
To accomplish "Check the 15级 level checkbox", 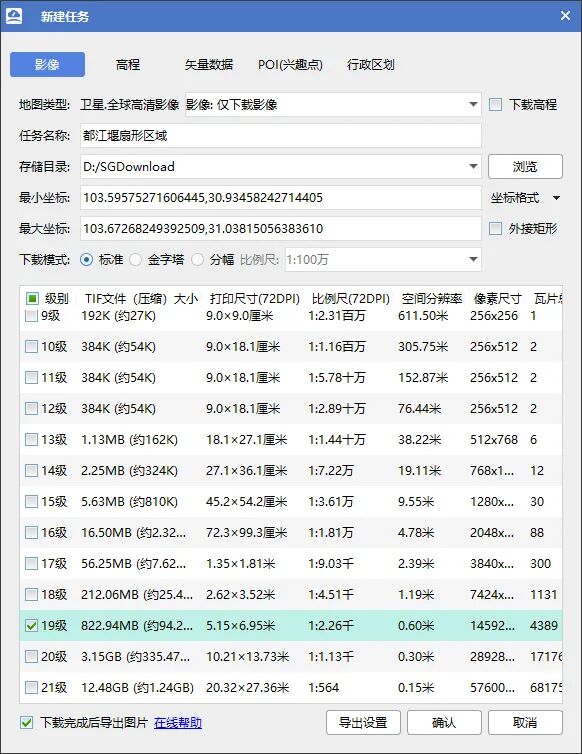I will 31,502.
